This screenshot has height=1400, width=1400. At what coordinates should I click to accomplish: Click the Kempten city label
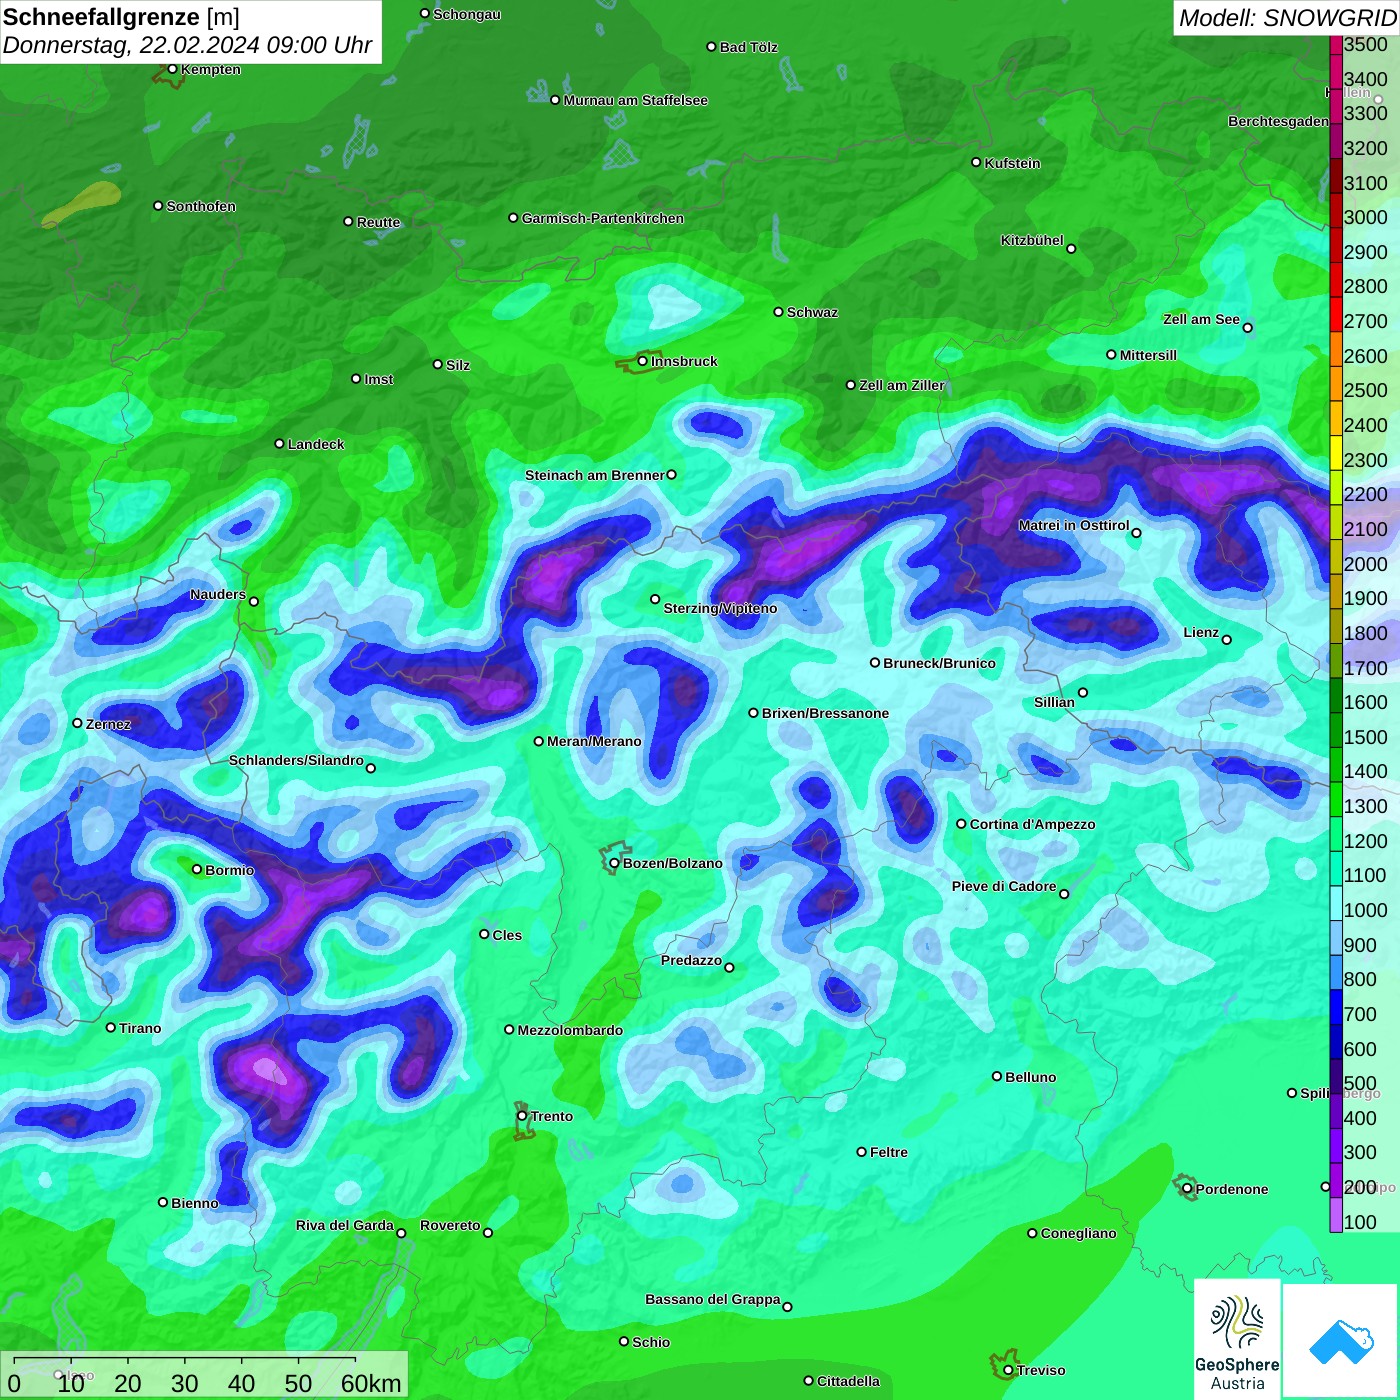(211, 69)
